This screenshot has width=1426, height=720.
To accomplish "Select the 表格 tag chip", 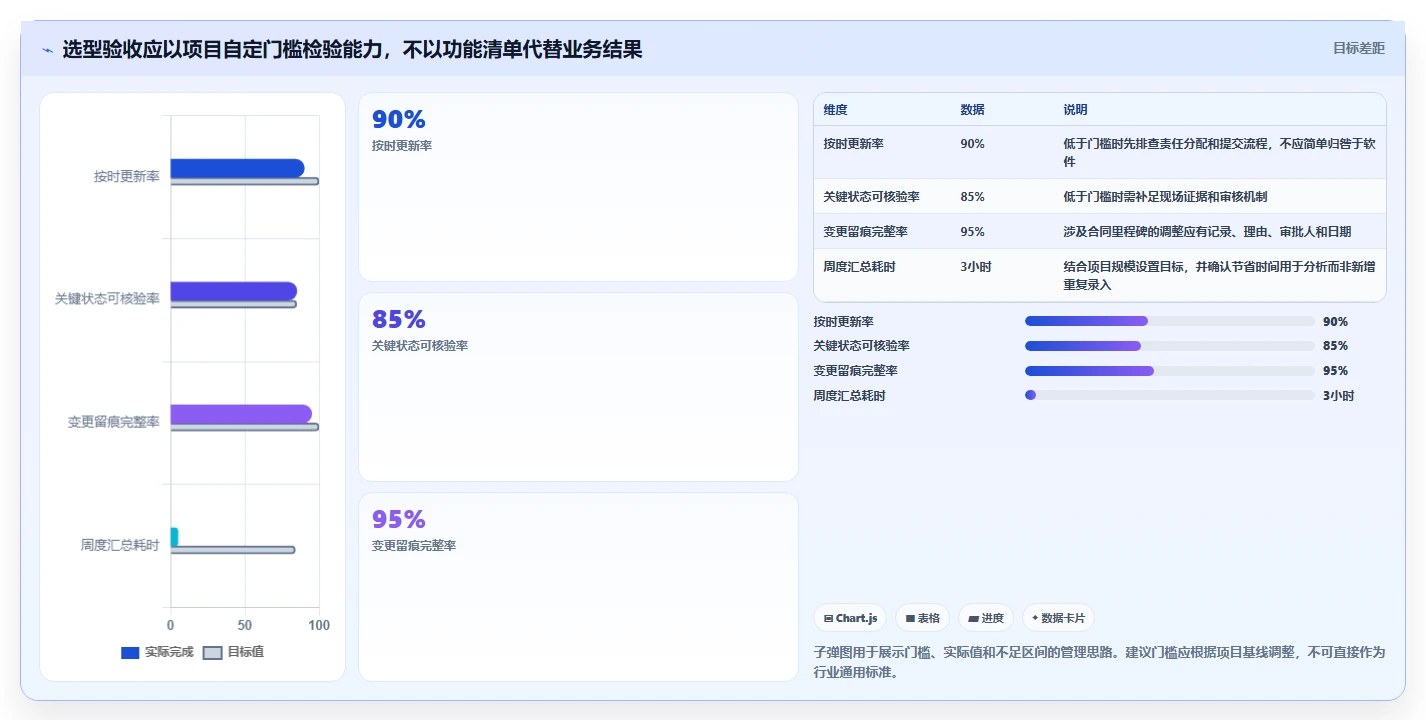I will [922, 618].
